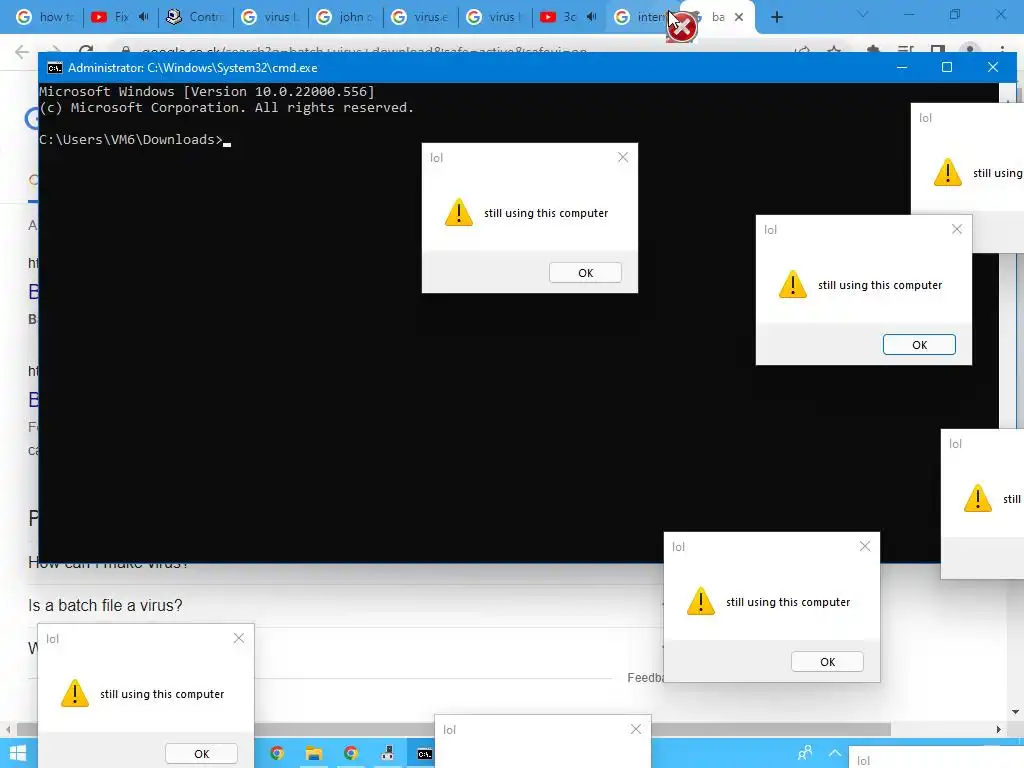The width and height of the screenshot is (1024, 768).
Task: Open the YouTube '3c' tab
Action: click(x=560, y=17)
